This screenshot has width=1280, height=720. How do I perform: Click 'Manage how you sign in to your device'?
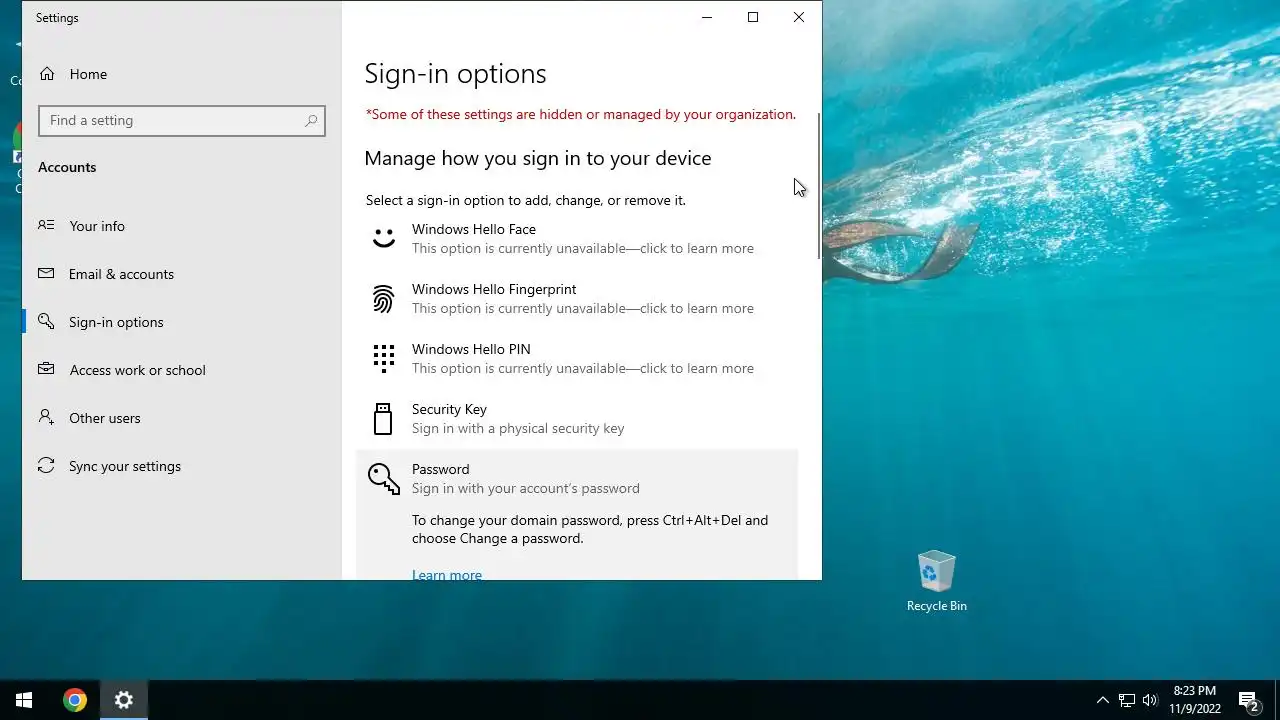(x=538, y=158)
